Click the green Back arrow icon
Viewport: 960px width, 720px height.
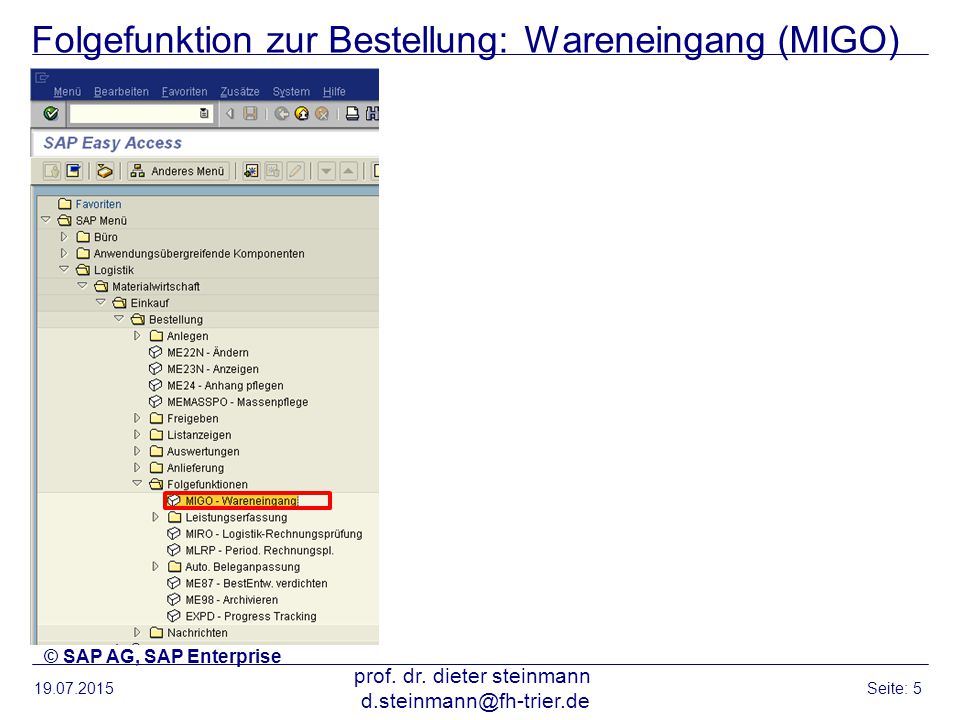point(282,113)
